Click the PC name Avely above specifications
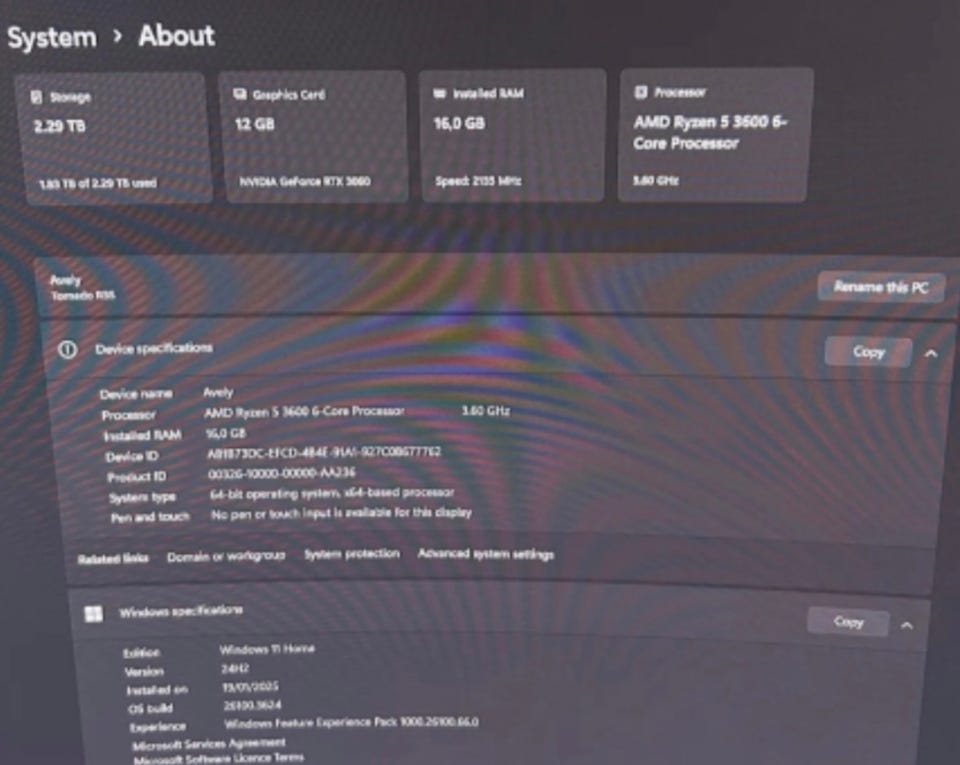 (x=66, y=280)
